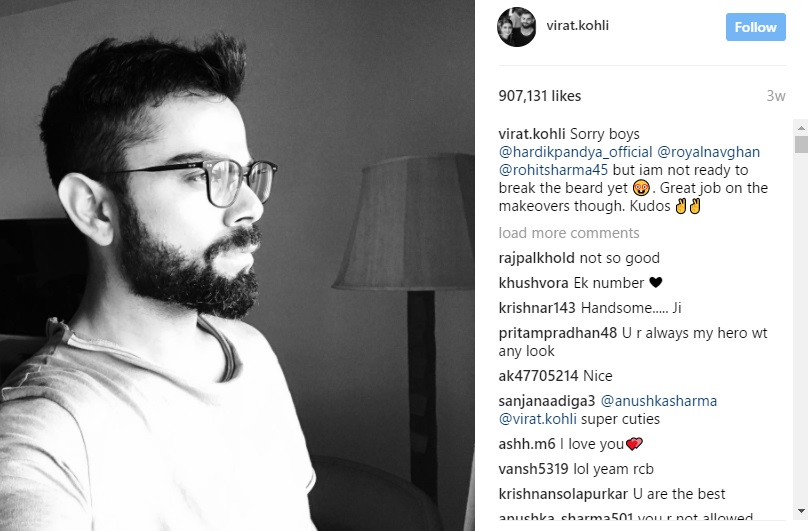
Task: Open commenter rajpalkhold's profile
Action: tap(536, 258)
